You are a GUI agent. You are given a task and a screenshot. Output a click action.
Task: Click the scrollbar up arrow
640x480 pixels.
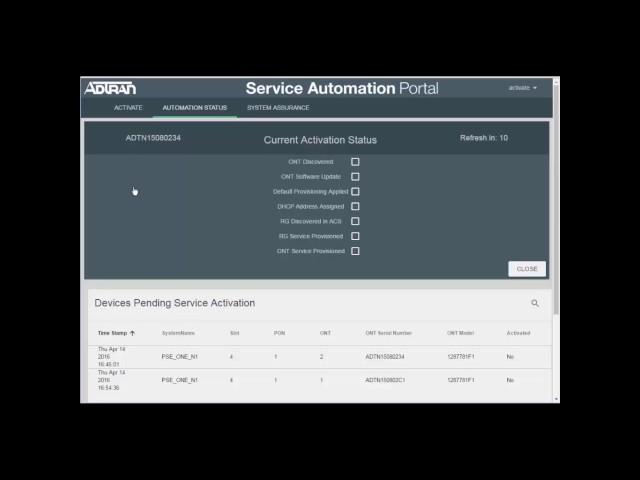pos(556,81)
